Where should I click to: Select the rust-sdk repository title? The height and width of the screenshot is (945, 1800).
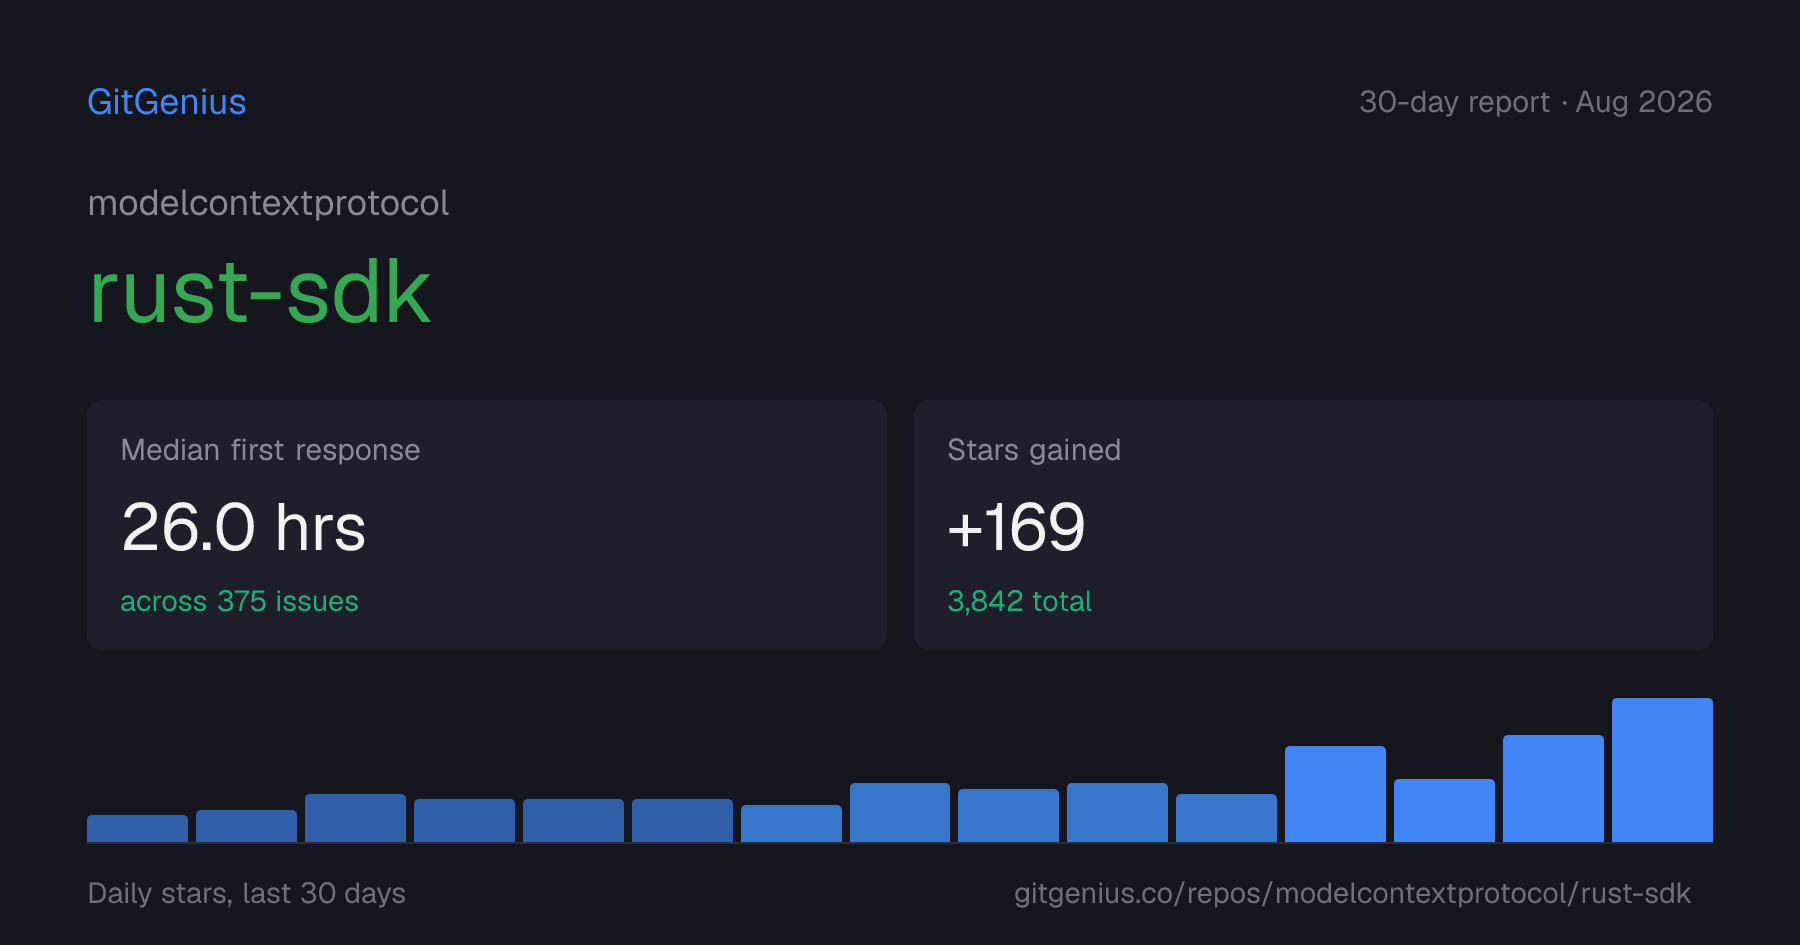tap(260, 292)
